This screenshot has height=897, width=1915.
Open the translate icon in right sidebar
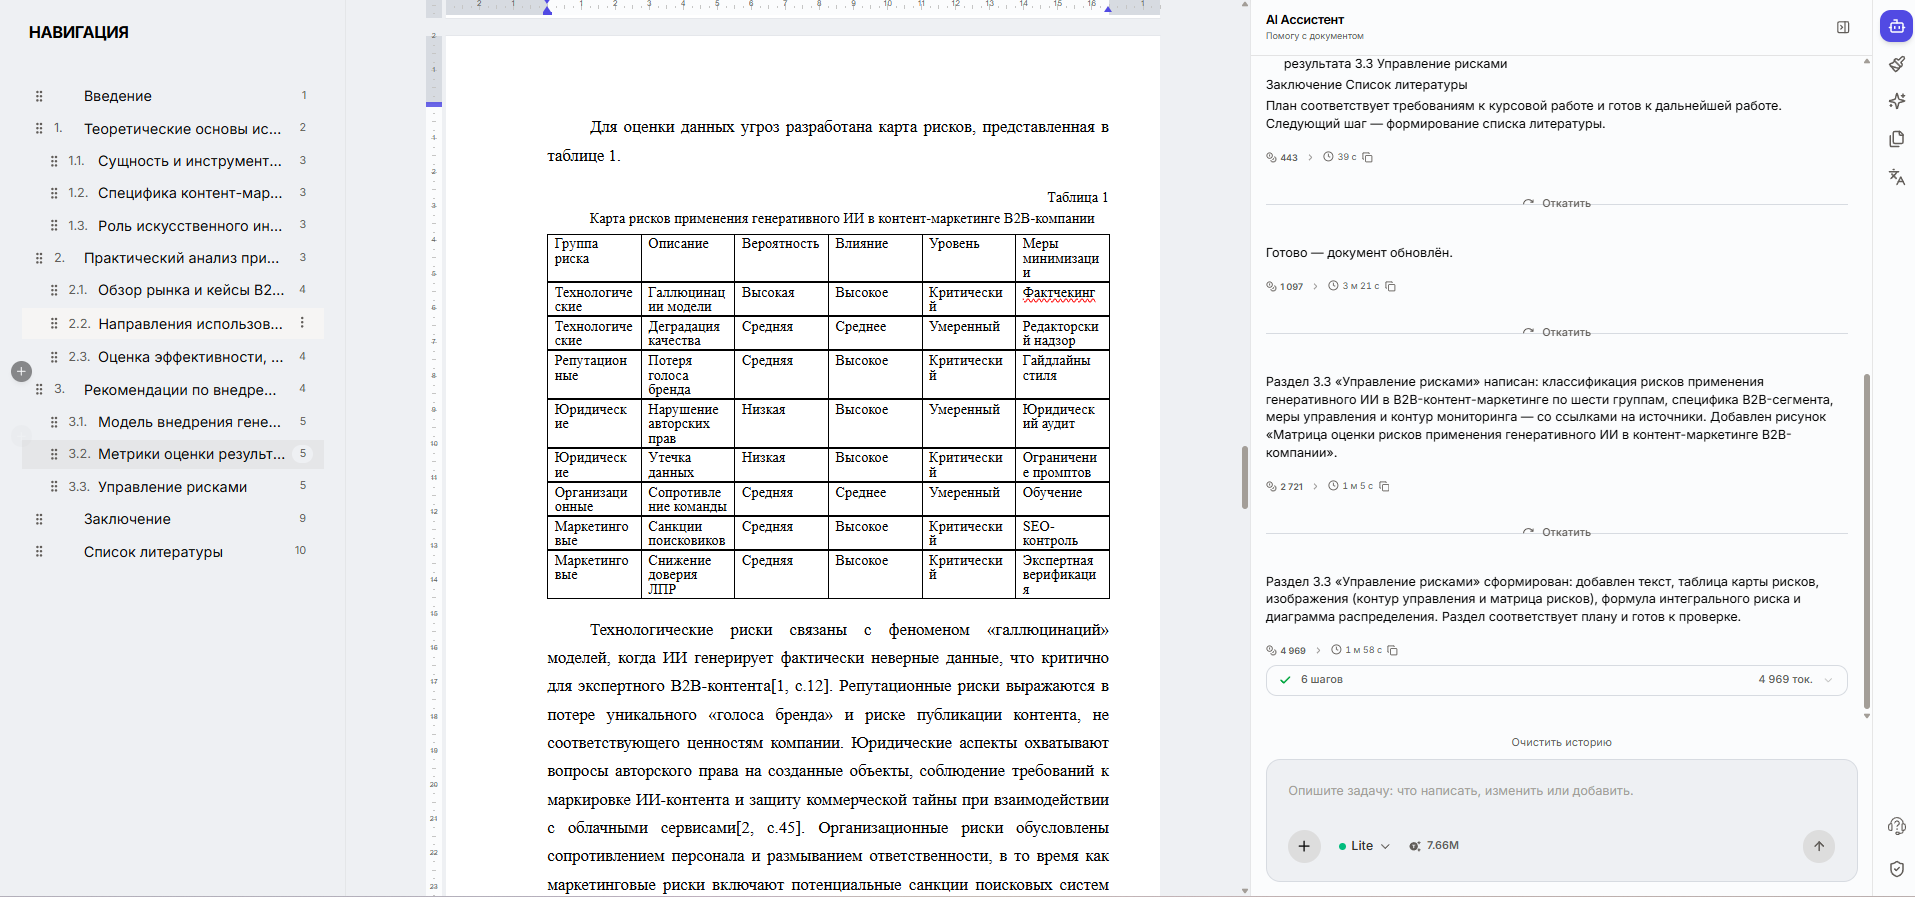point(1896,177)
